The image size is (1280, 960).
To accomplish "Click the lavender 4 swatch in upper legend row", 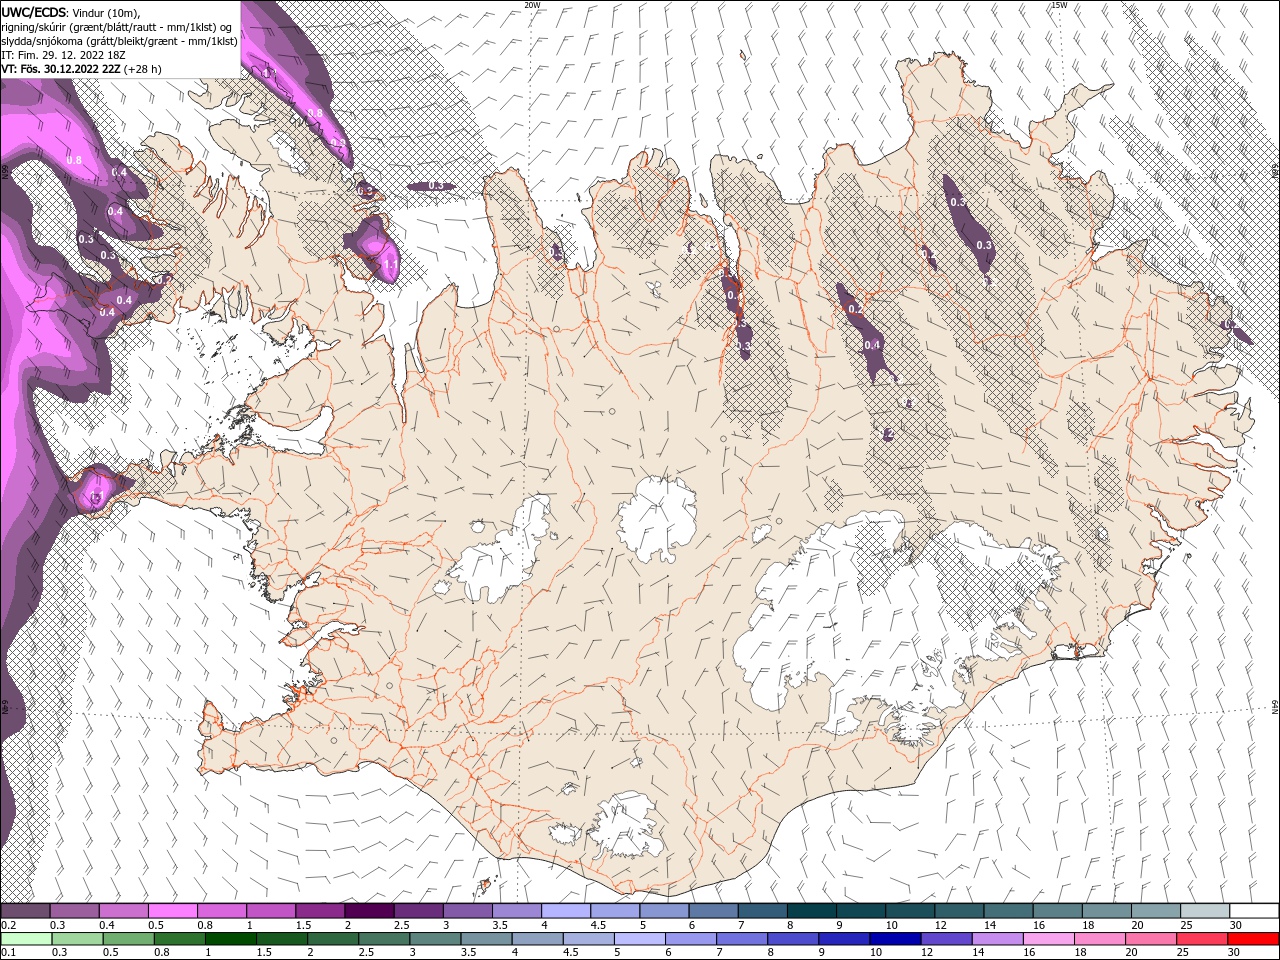I will pos(566,911).
